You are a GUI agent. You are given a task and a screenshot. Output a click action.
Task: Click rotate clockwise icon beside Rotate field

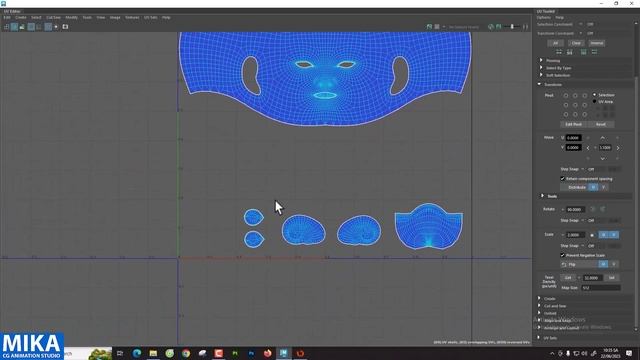point(602,209)
